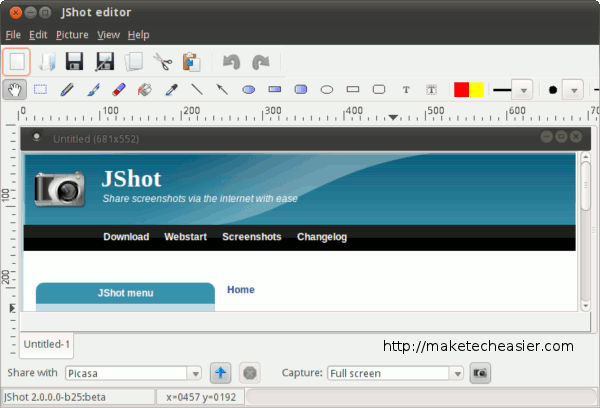Click the Save floppy disk icon
The width and height of the screenshot is (600, 408).
coord(74,62)
